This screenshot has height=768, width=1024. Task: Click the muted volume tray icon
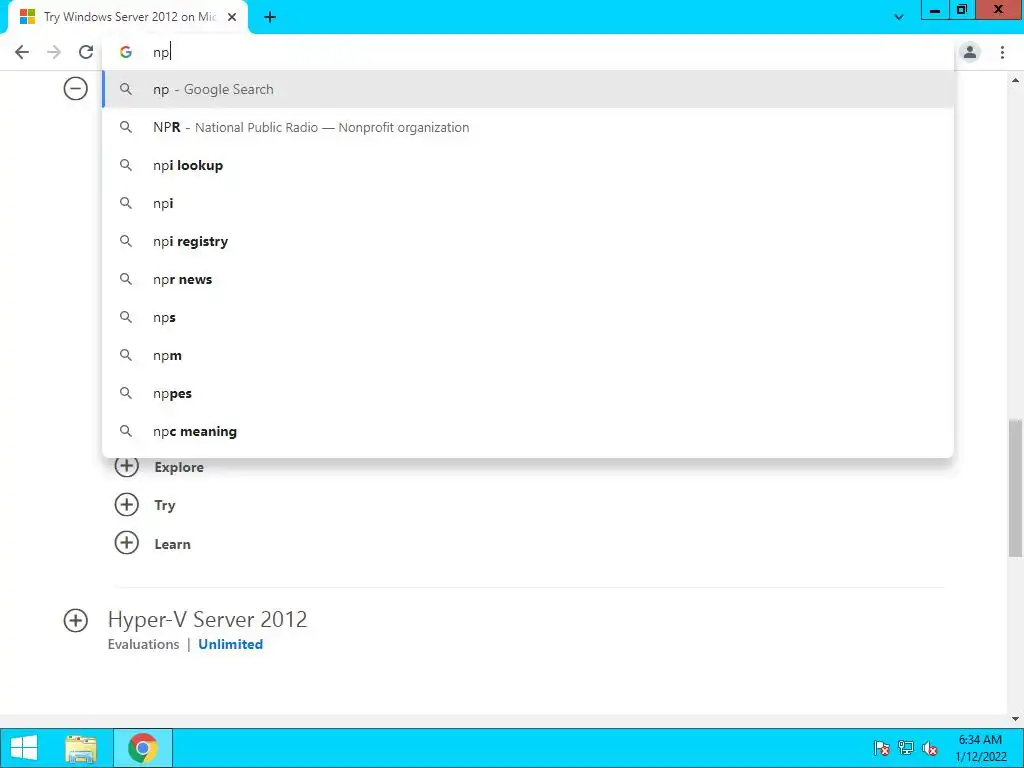[930, 748]
